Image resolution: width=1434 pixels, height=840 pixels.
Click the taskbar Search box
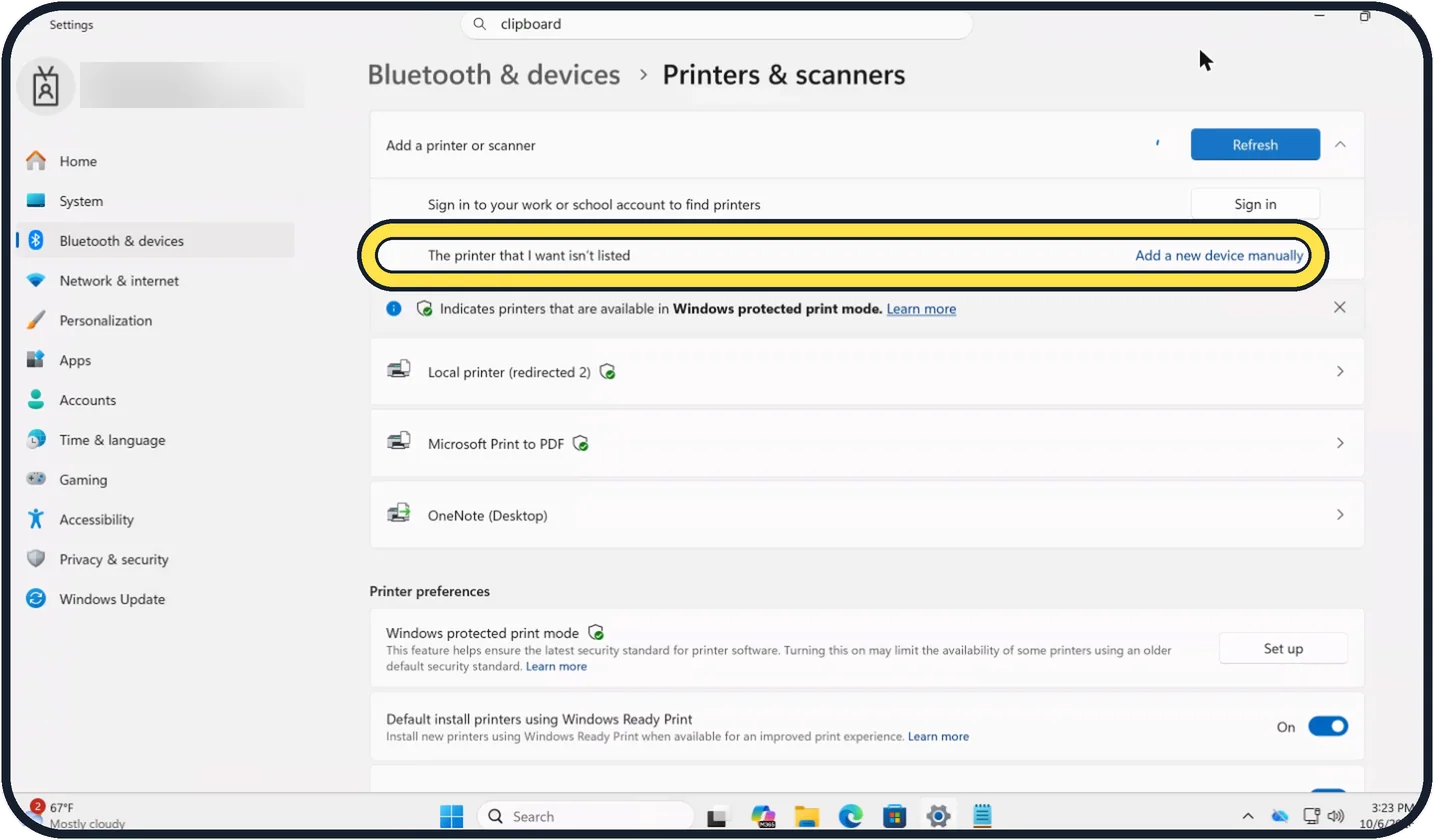(586, 816)
